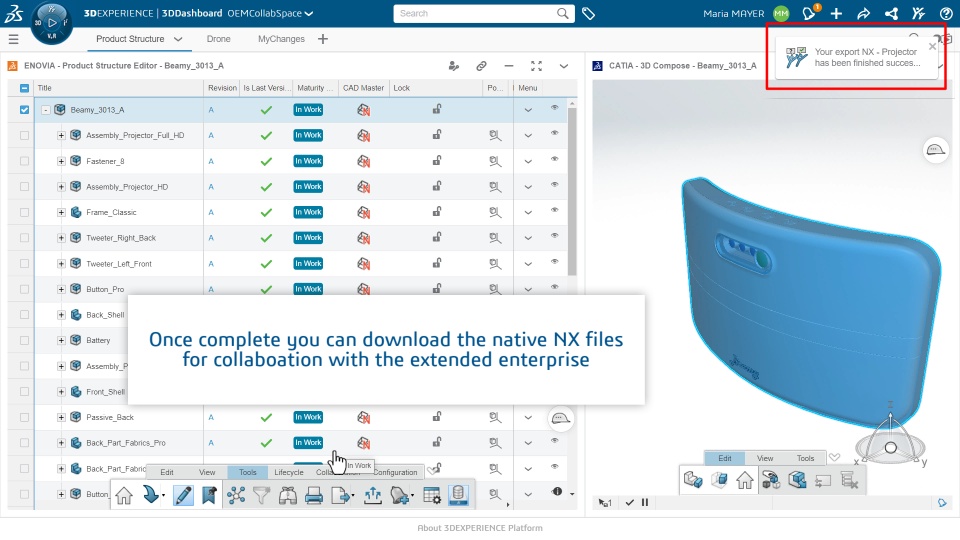Open the table settings icon in toolbar
The height and width of the screenshot is (540, 960).
coord(432,495)
